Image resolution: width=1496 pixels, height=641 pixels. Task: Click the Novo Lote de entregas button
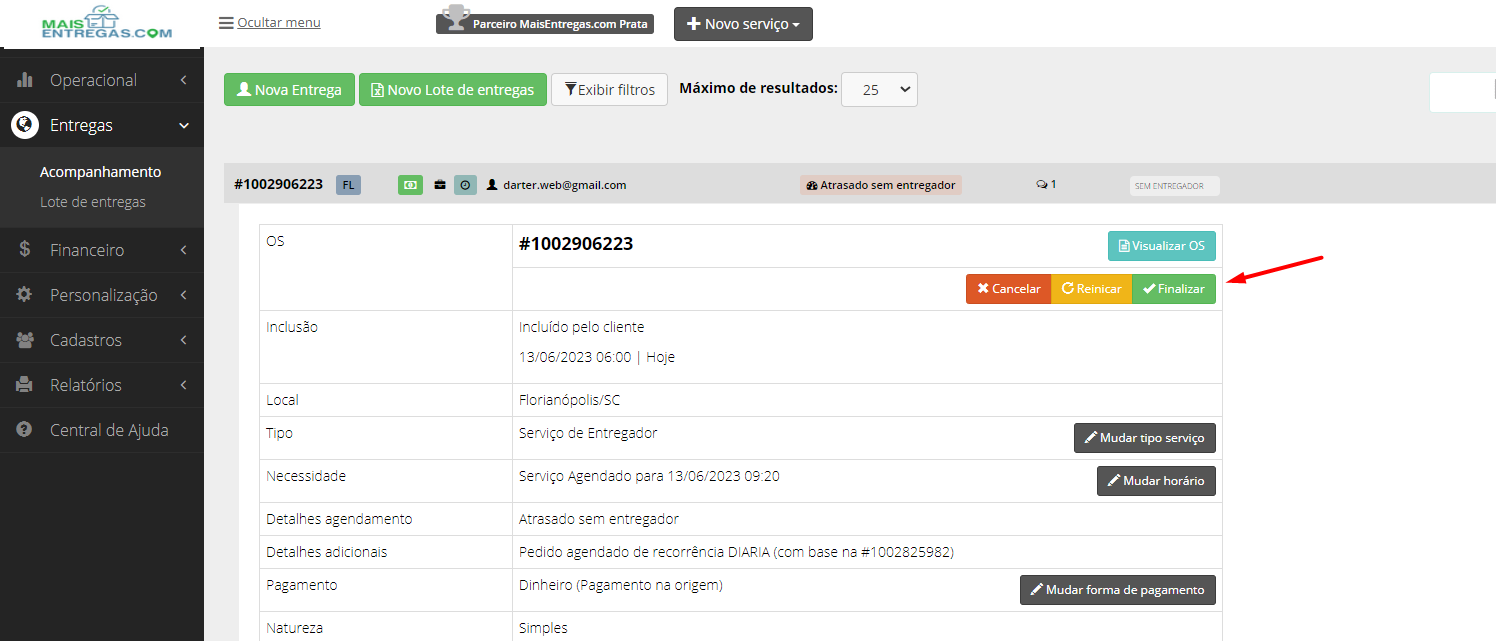pyautogui.click(x=453, y=89)
